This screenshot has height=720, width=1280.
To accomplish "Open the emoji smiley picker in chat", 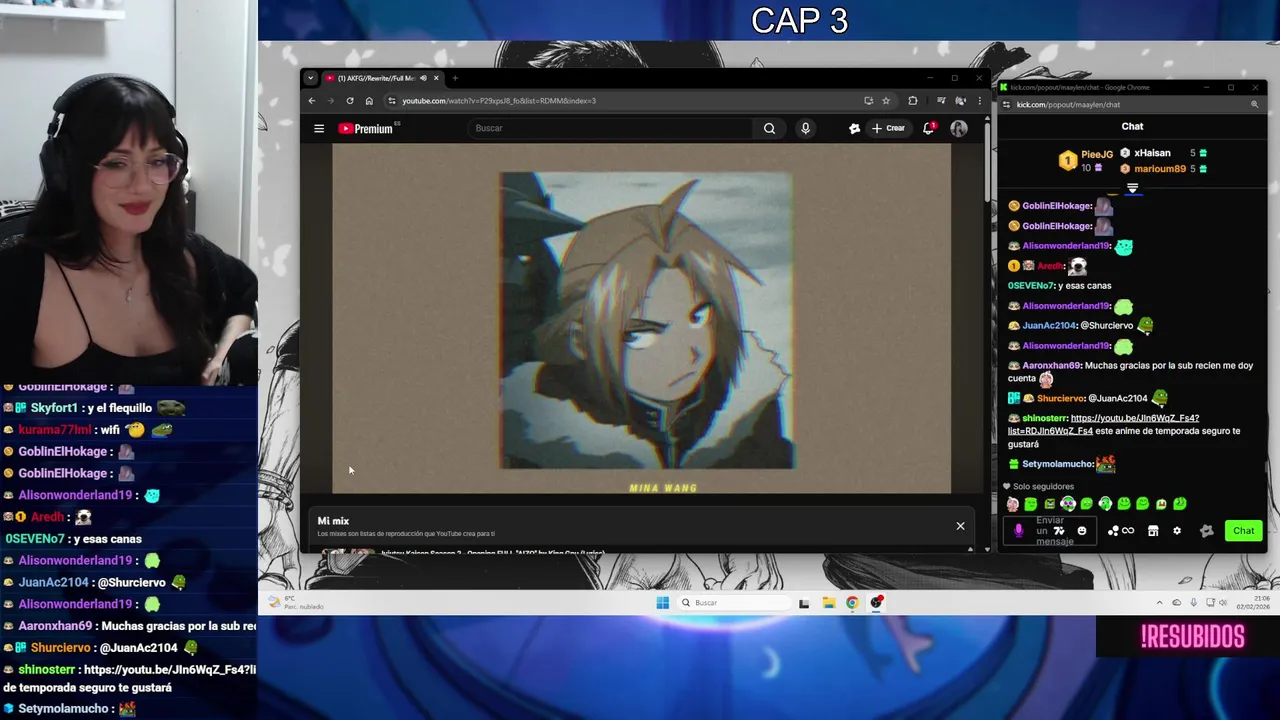I will point(1081,531).
